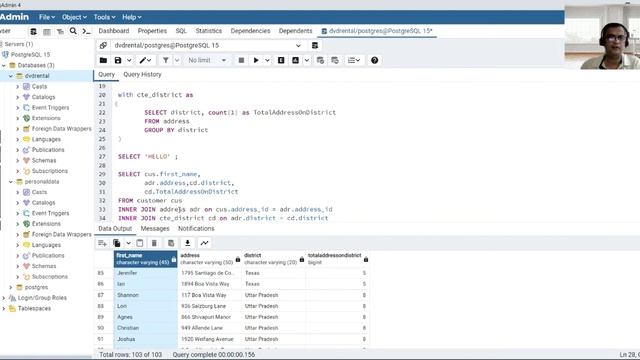Image resolution: width=640 pixels, height=360 pixels.
Task: Open PSQL tool terminal icon
Action: click(86, 31)
